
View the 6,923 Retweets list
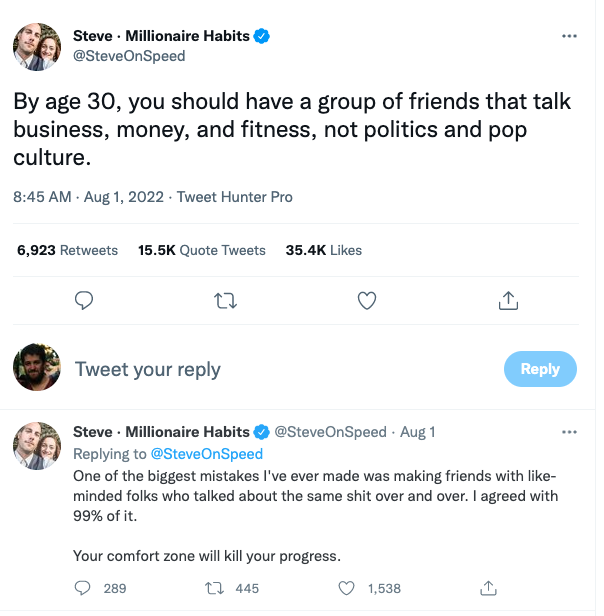67,250
